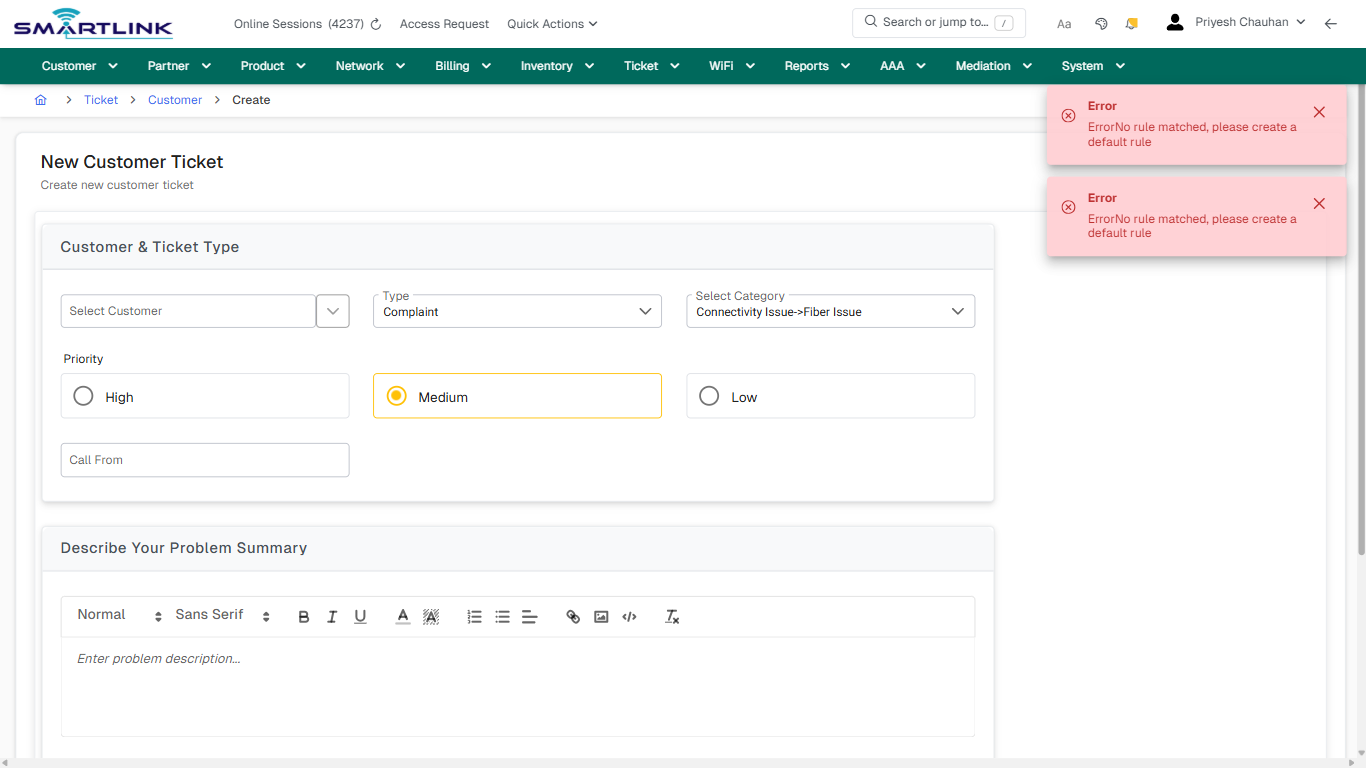Navigate to Customer via the breadcrumb link
The width and height of the screenshot is (1366, 768).
pyautogui.click(x=175, y=99)
